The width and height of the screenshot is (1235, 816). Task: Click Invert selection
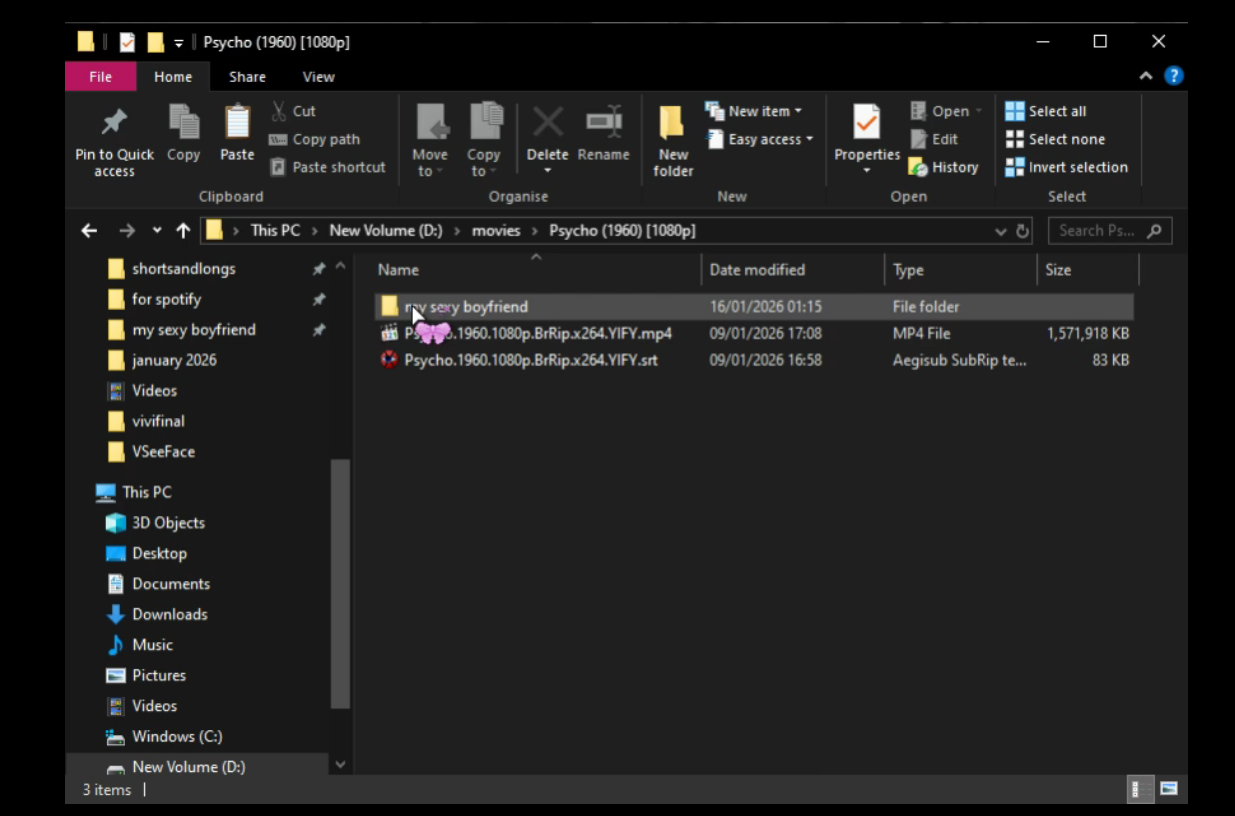[x=1066, y=167]
